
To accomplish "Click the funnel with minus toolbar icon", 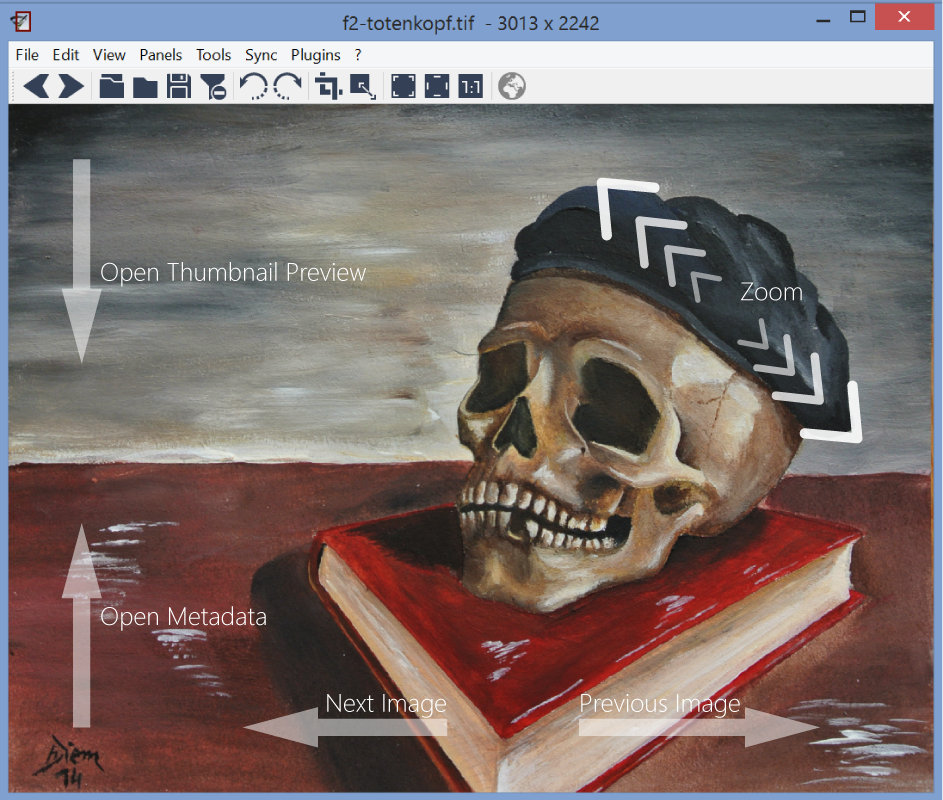I will click(x=213, y=86).
